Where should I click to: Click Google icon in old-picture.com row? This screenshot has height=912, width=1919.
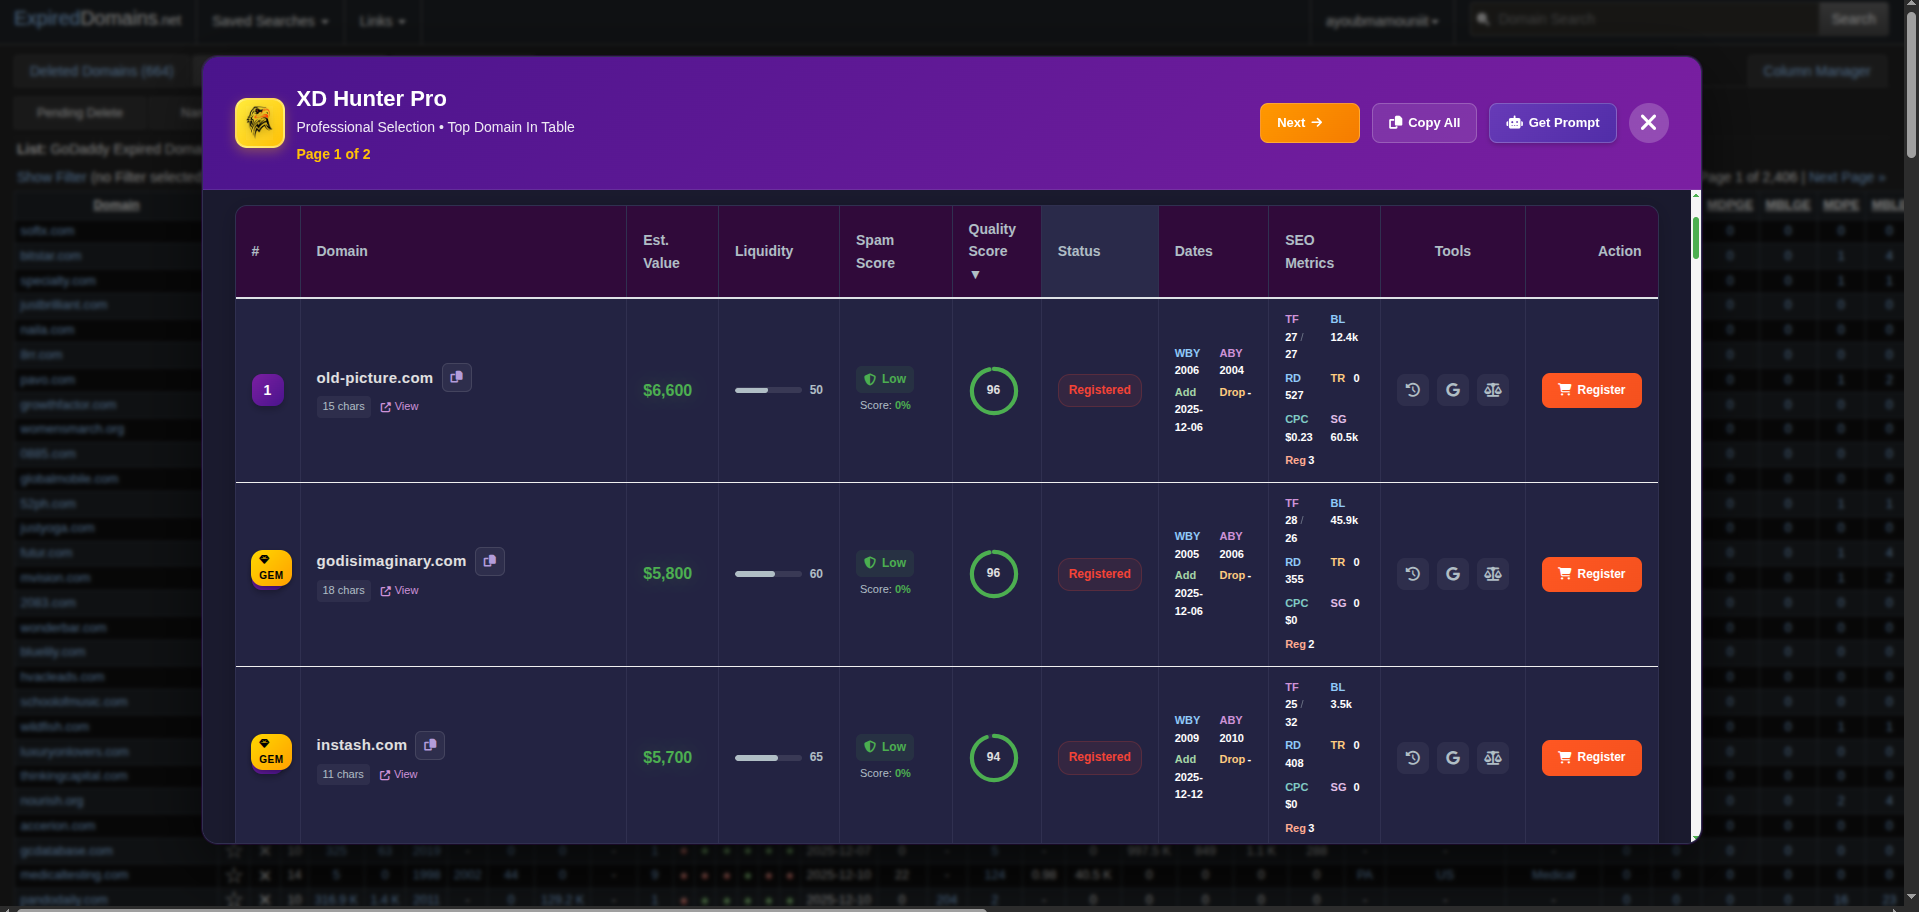coord(1453,390)
